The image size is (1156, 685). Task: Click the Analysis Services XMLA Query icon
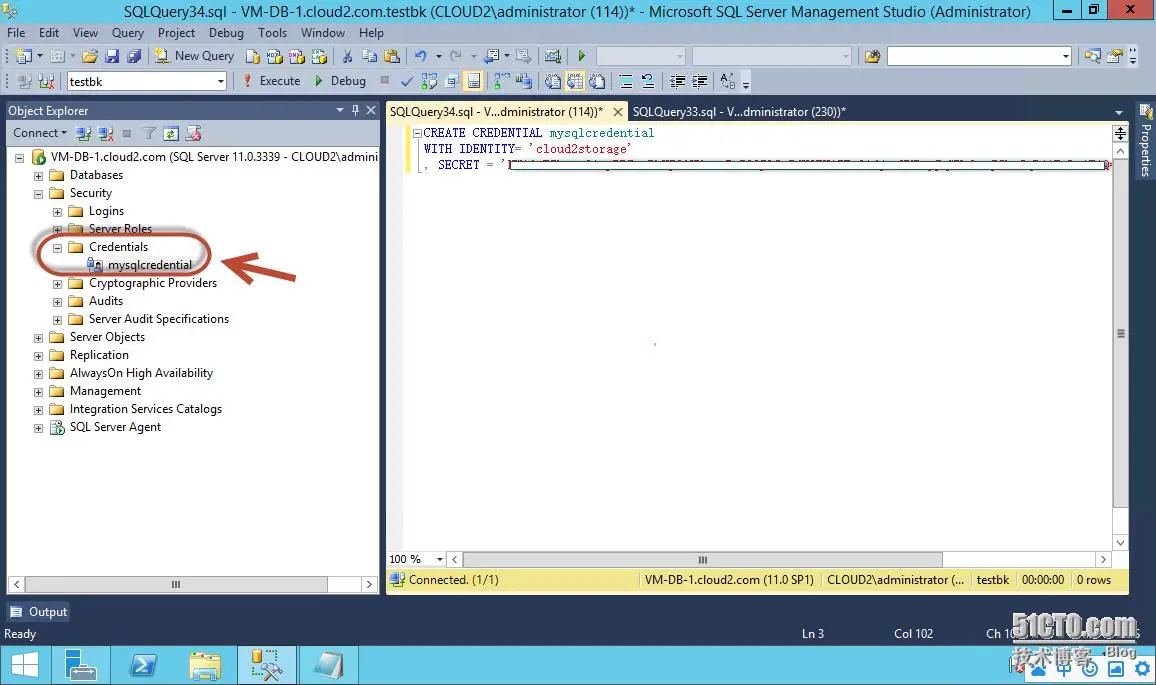(x=319, y=56)
